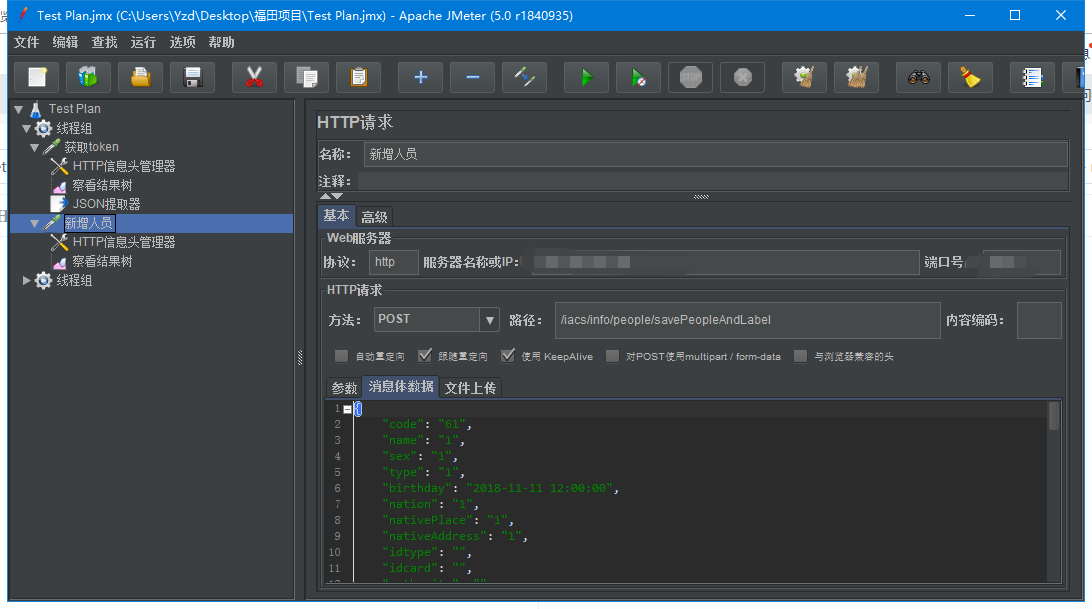Screen dimensions: 1092x609
Task: Create a new test plan via toolbar icon
Action: click(37, 77)
